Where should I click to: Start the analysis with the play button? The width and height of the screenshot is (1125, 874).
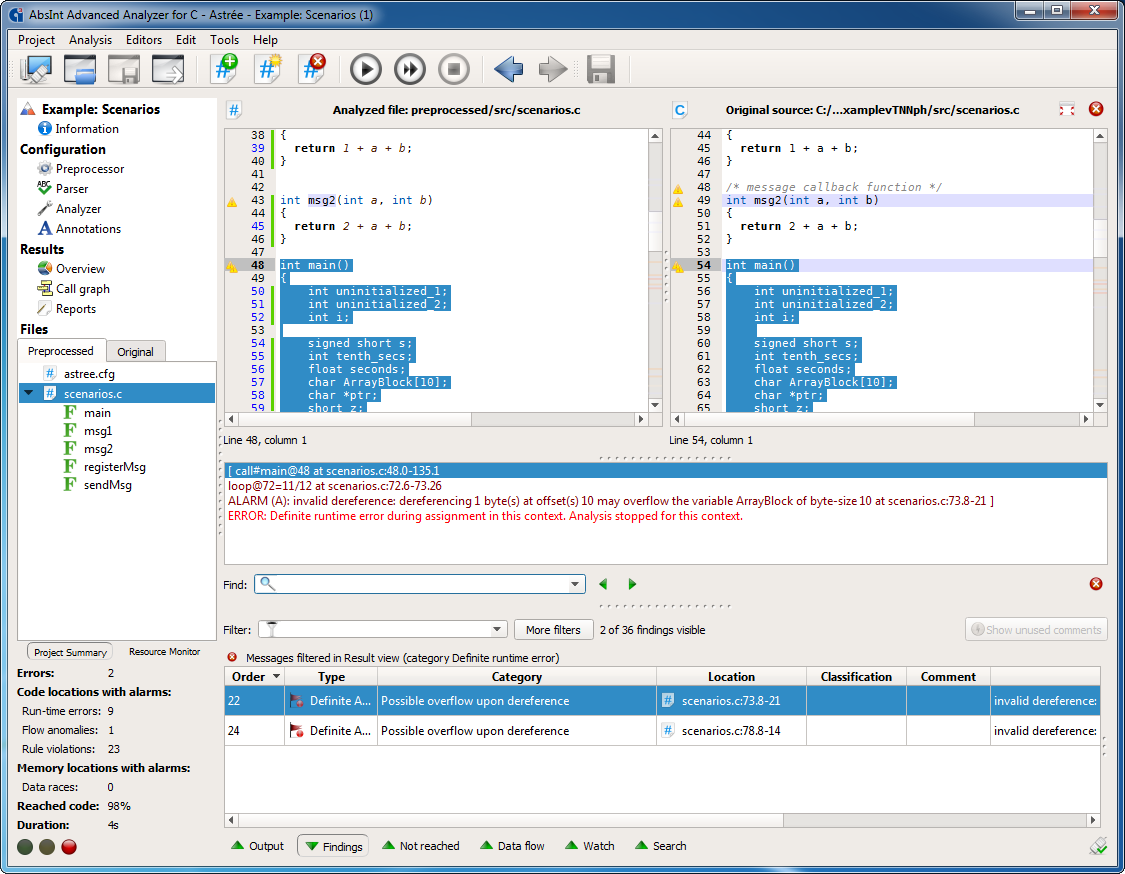[x=365, y=70]
